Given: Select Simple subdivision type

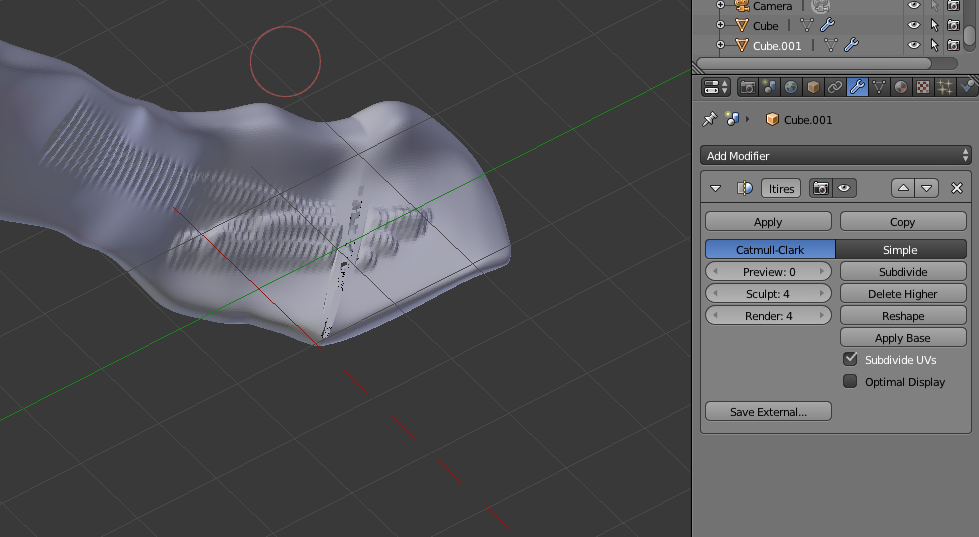Looking at the screenshot, I should tap(900, 249).
